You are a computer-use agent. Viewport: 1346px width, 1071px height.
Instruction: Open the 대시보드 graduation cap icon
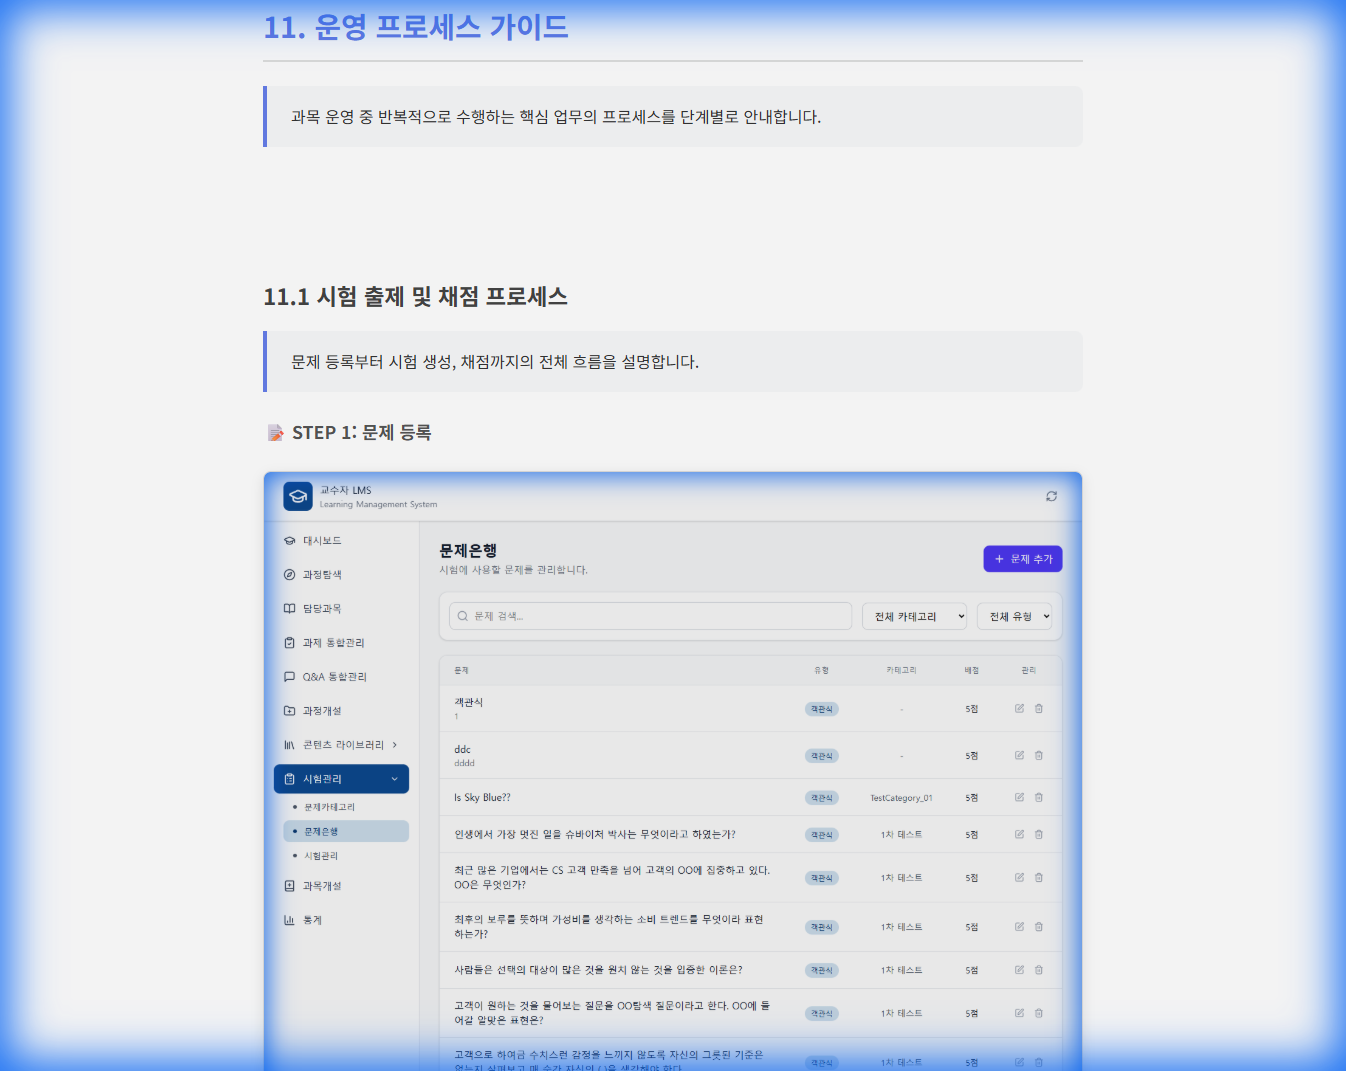288,540
